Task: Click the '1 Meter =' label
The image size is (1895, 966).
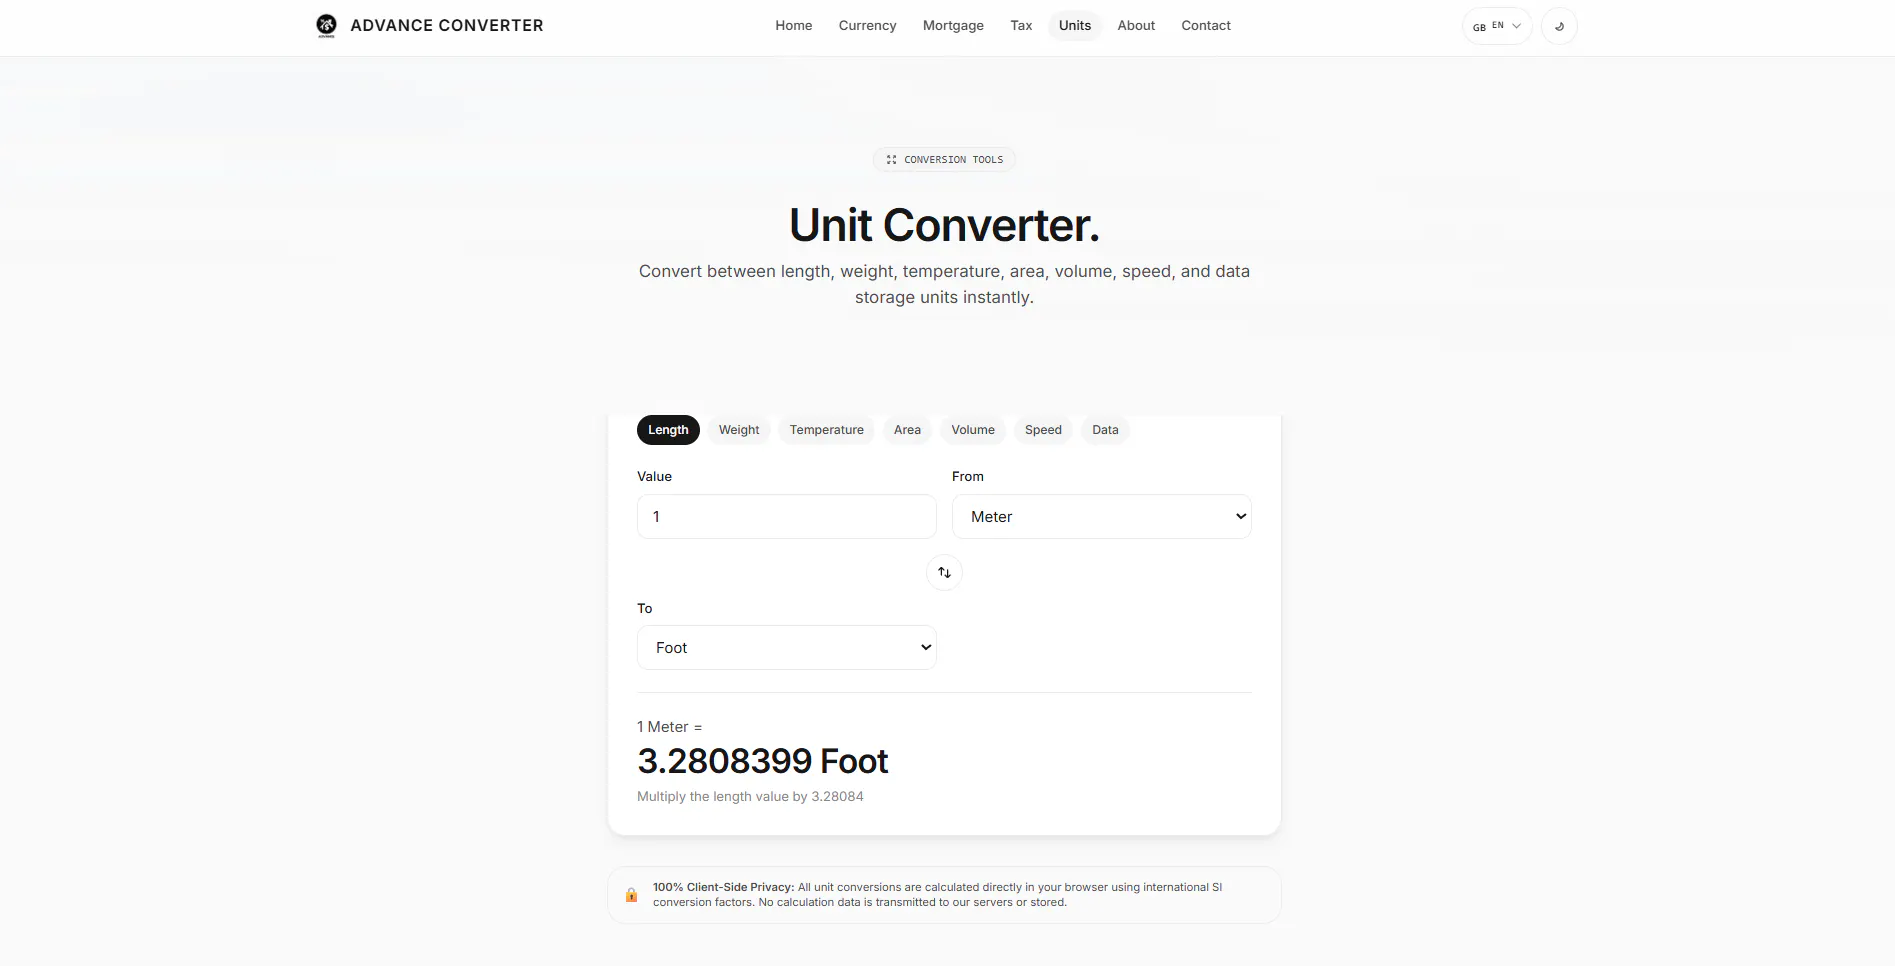Action: [x=669, y=727]
